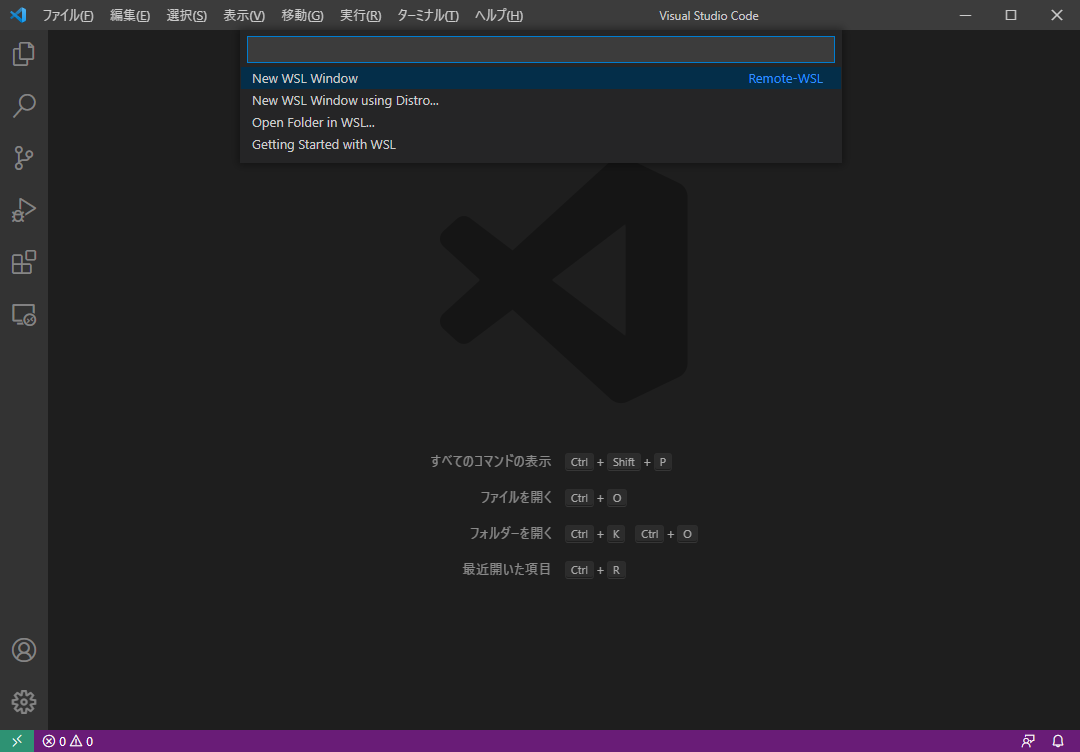Click the green remote window indicator
1080x752 pixels.
(x=17, y=741)
